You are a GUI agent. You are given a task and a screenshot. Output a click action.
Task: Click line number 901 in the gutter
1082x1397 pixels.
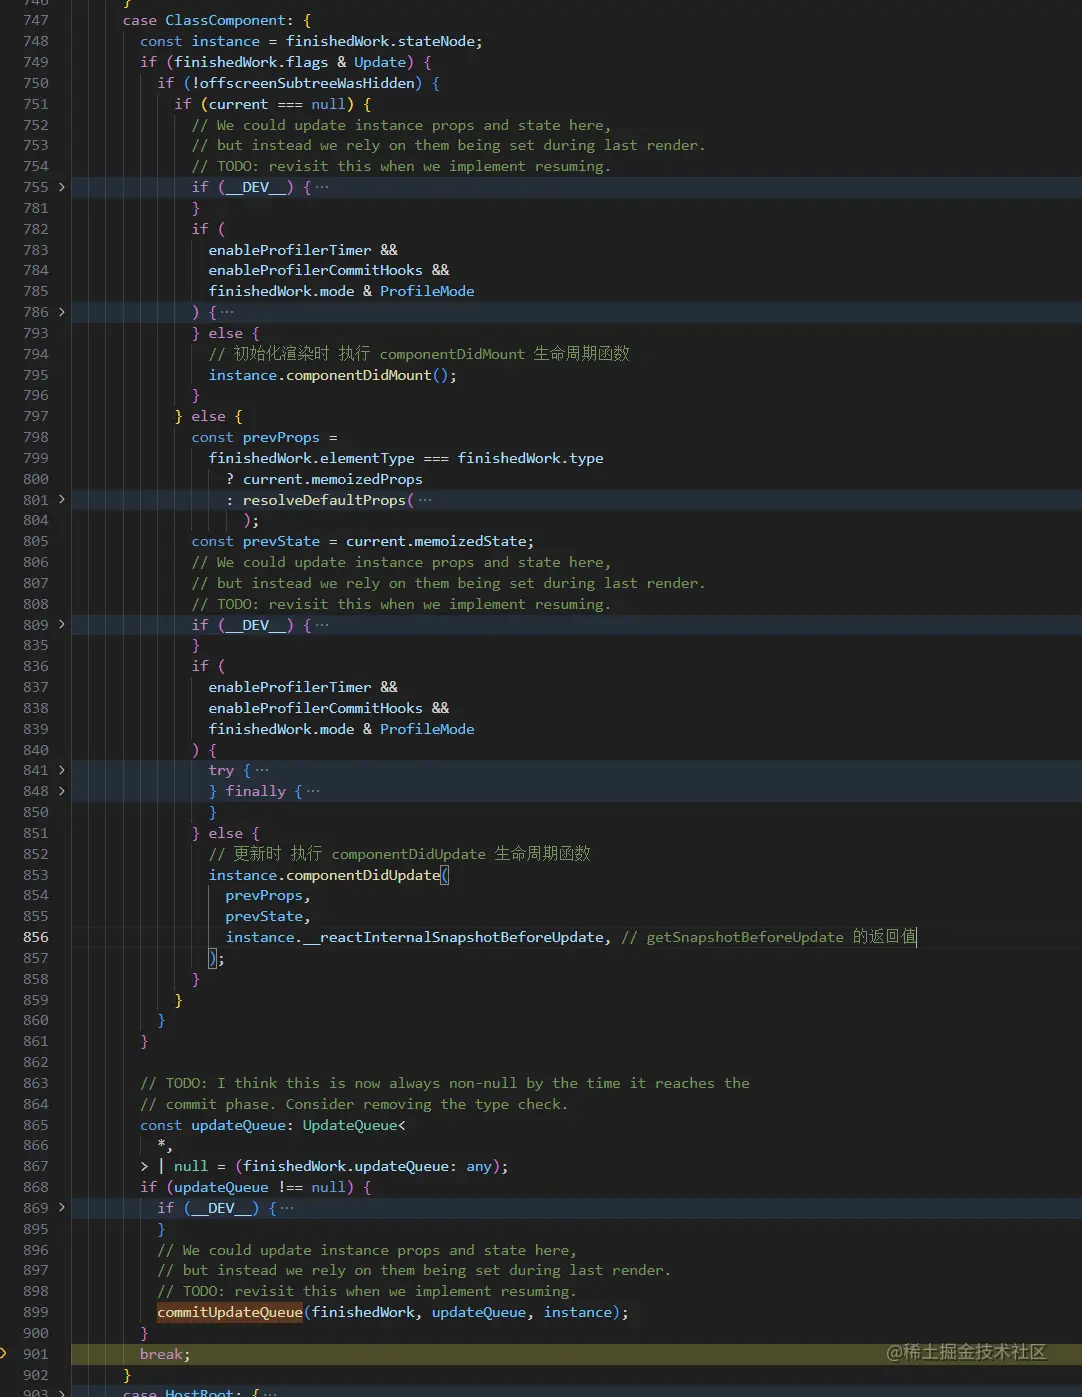point(36,1354)
